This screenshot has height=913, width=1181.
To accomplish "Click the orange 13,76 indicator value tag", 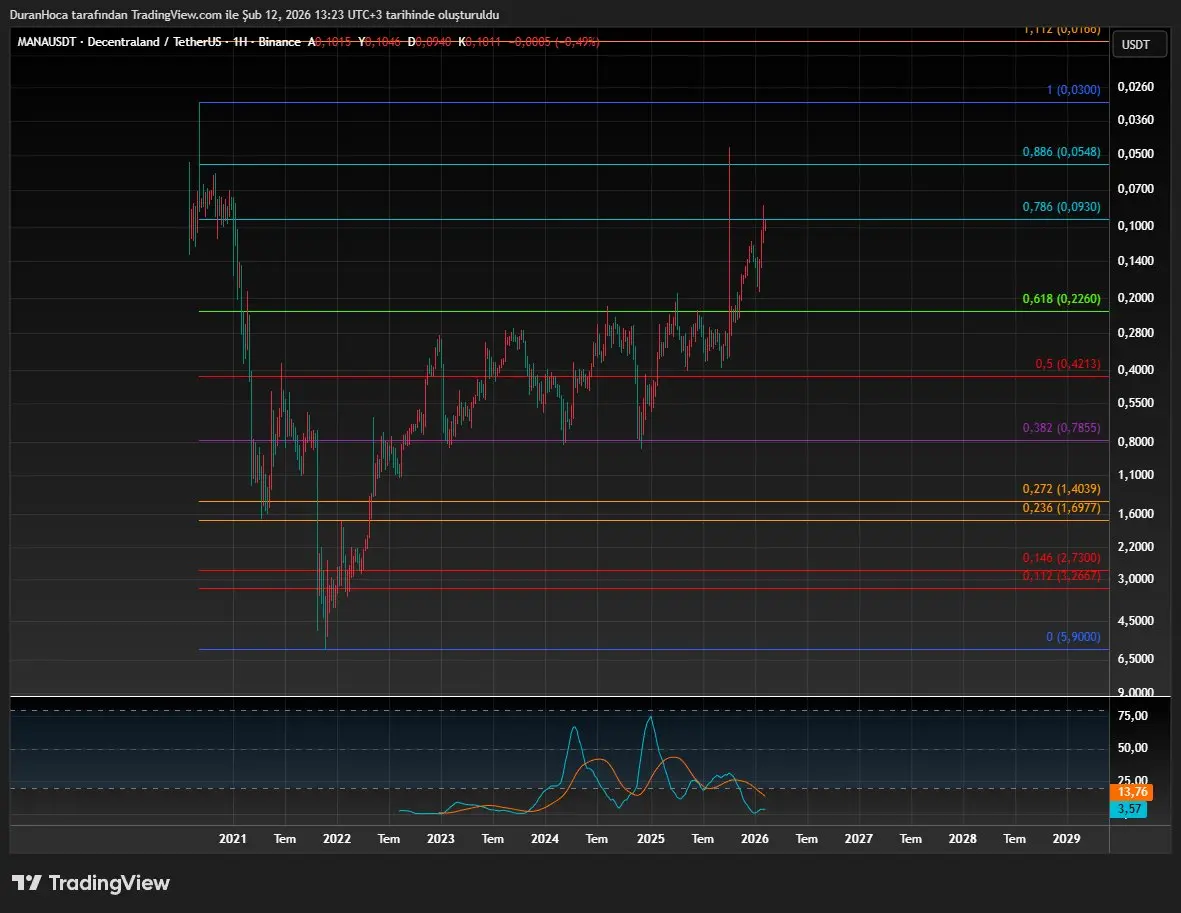I will point(1131,792).
